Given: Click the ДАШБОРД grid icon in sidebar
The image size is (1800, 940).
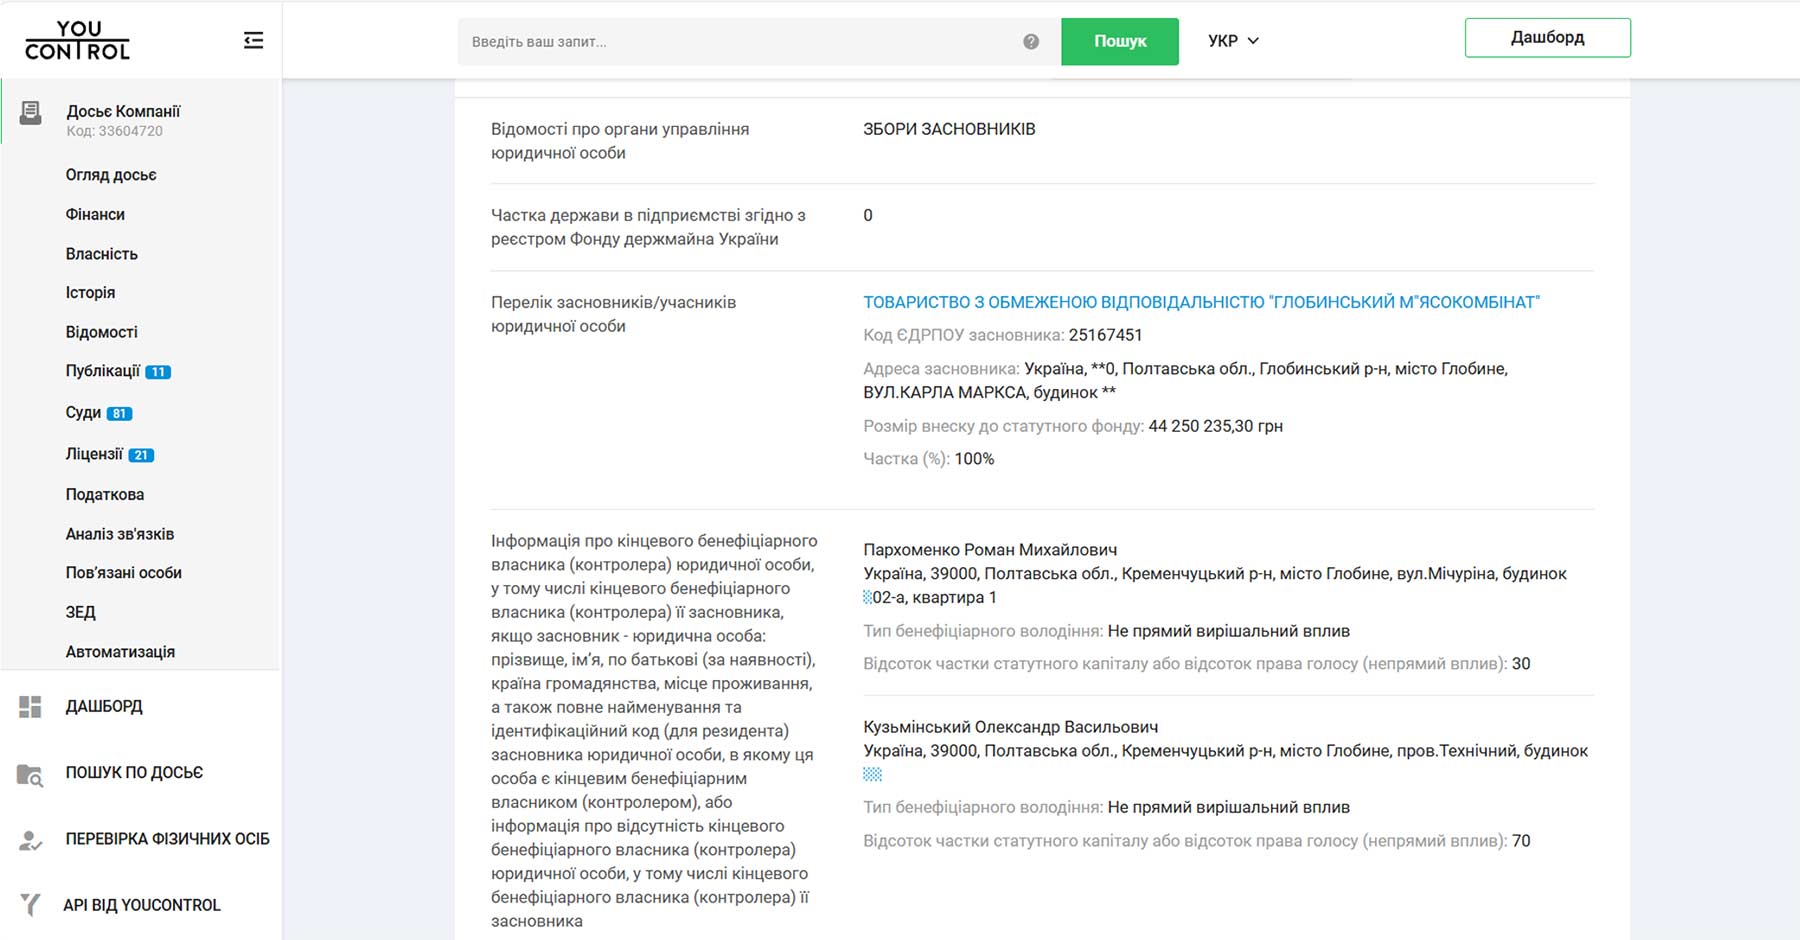Looking at the screenshot, I should [x=30, y=707].
